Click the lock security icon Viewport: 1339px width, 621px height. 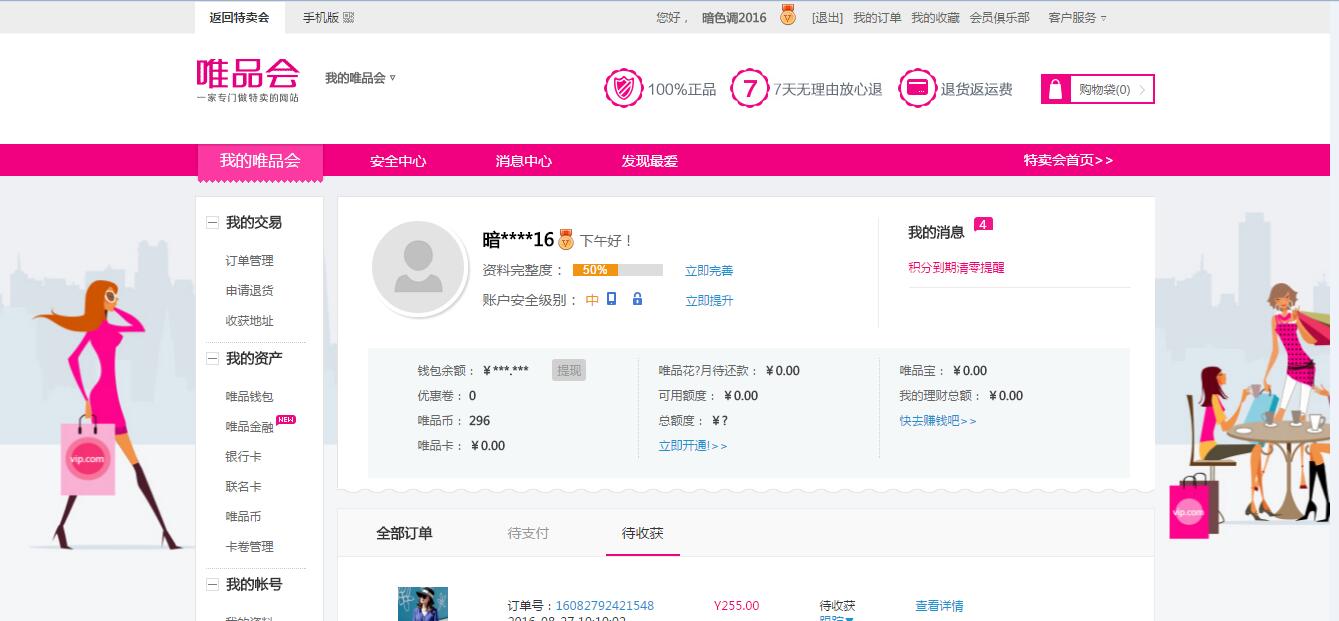click(637, 299)
